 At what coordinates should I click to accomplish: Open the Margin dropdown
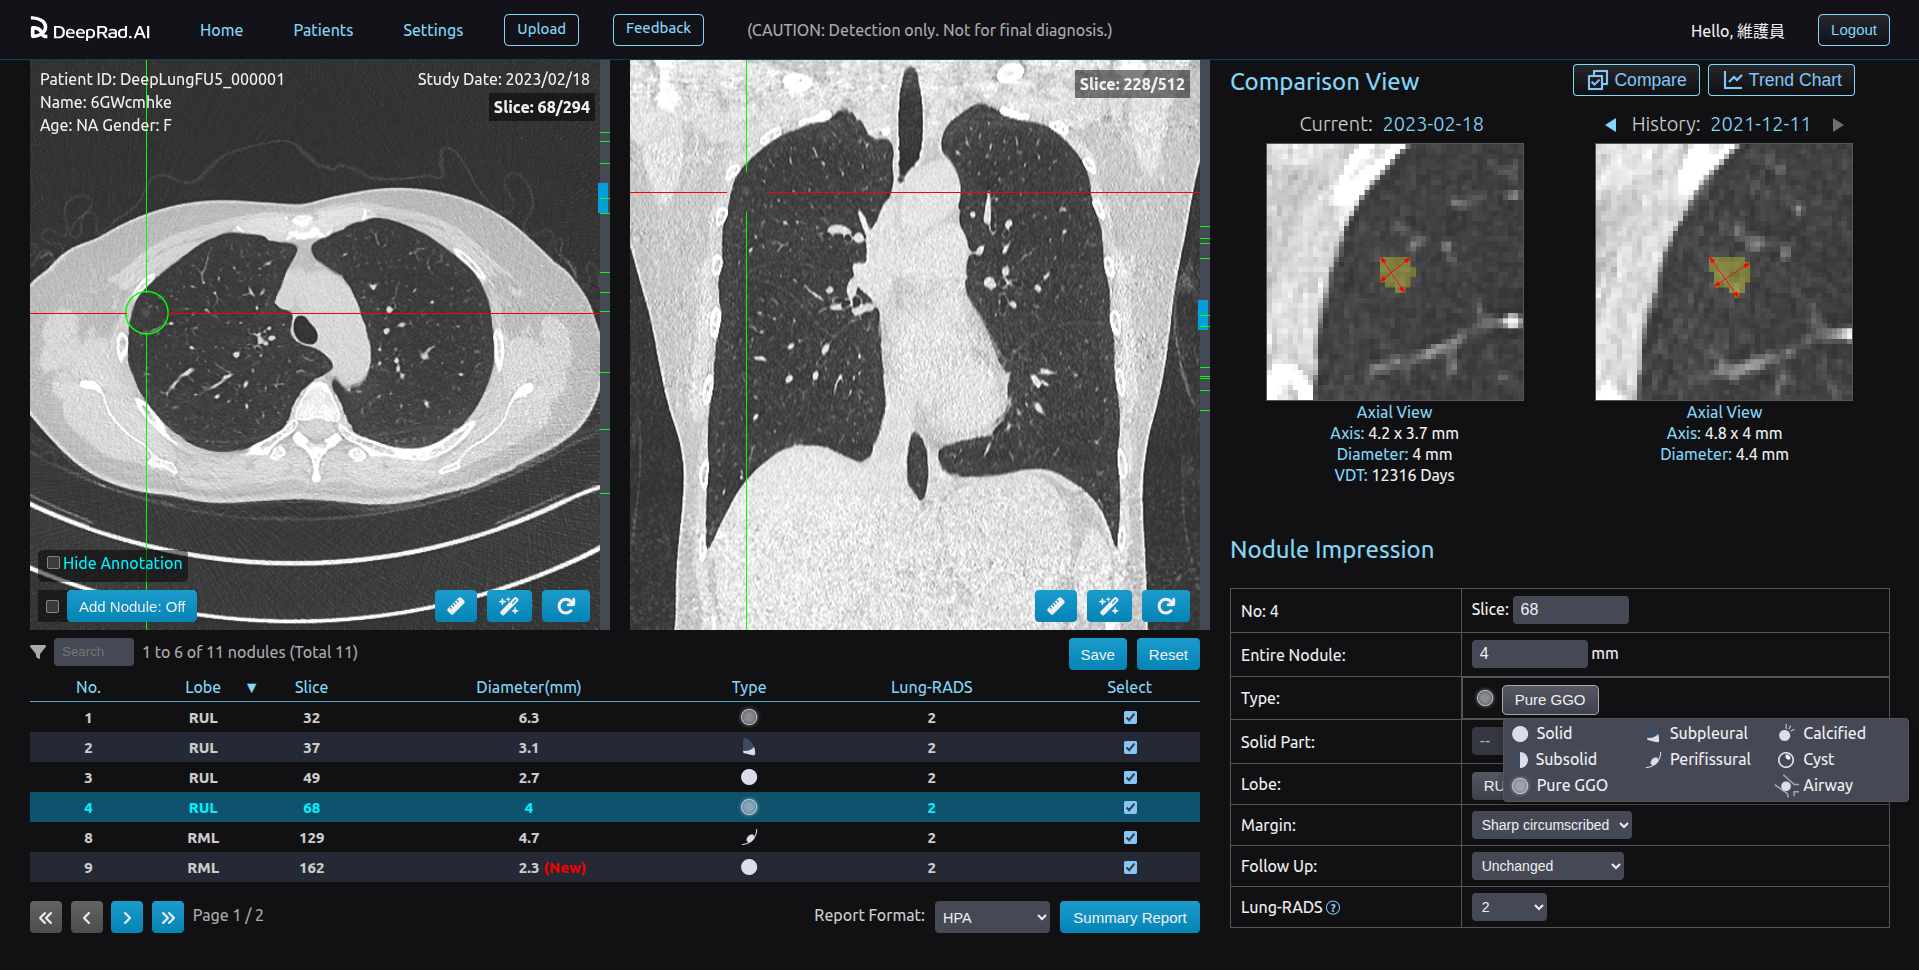pos(1550,825)
